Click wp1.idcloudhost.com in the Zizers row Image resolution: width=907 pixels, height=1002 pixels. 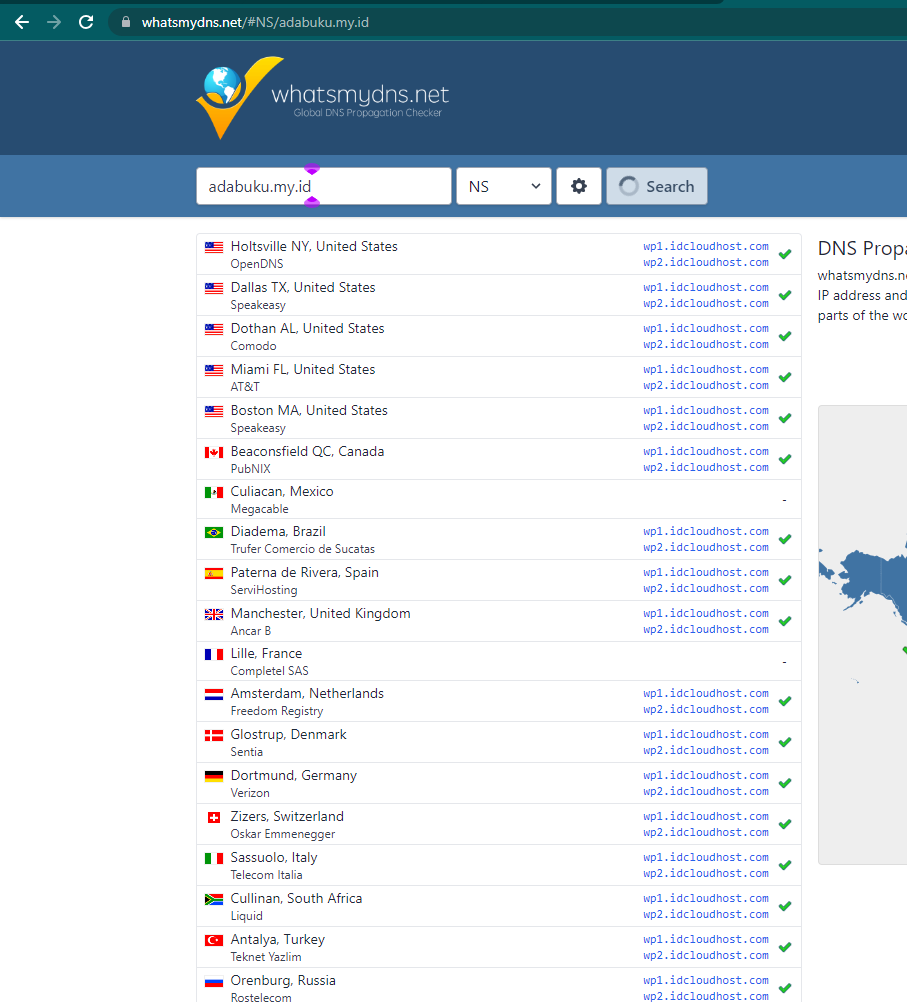706,816
